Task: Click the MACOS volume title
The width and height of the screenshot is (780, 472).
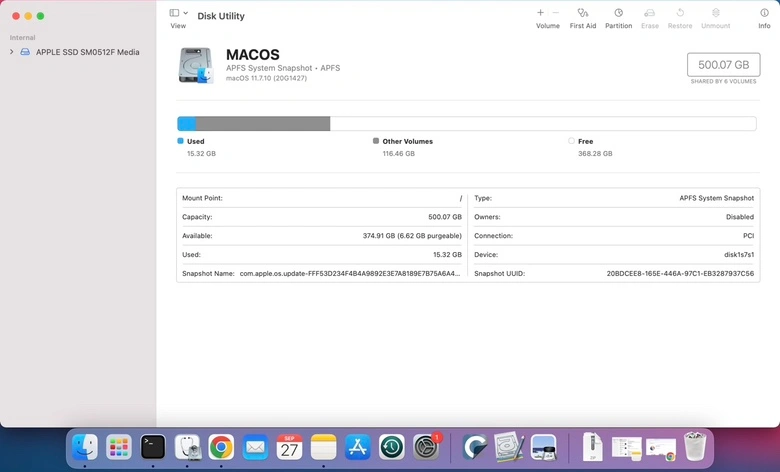Action: [253, 55]
